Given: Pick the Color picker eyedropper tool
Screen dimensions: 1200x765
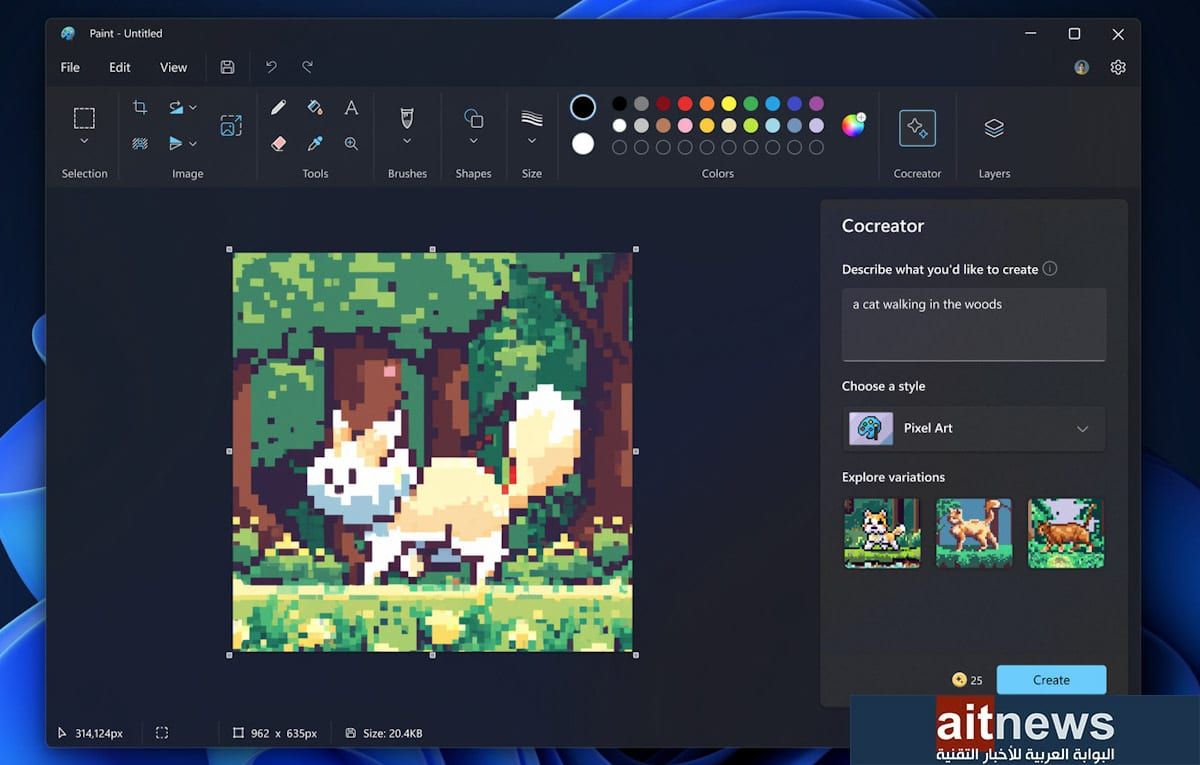Looking at the screenshot, I should pos(315,143).
